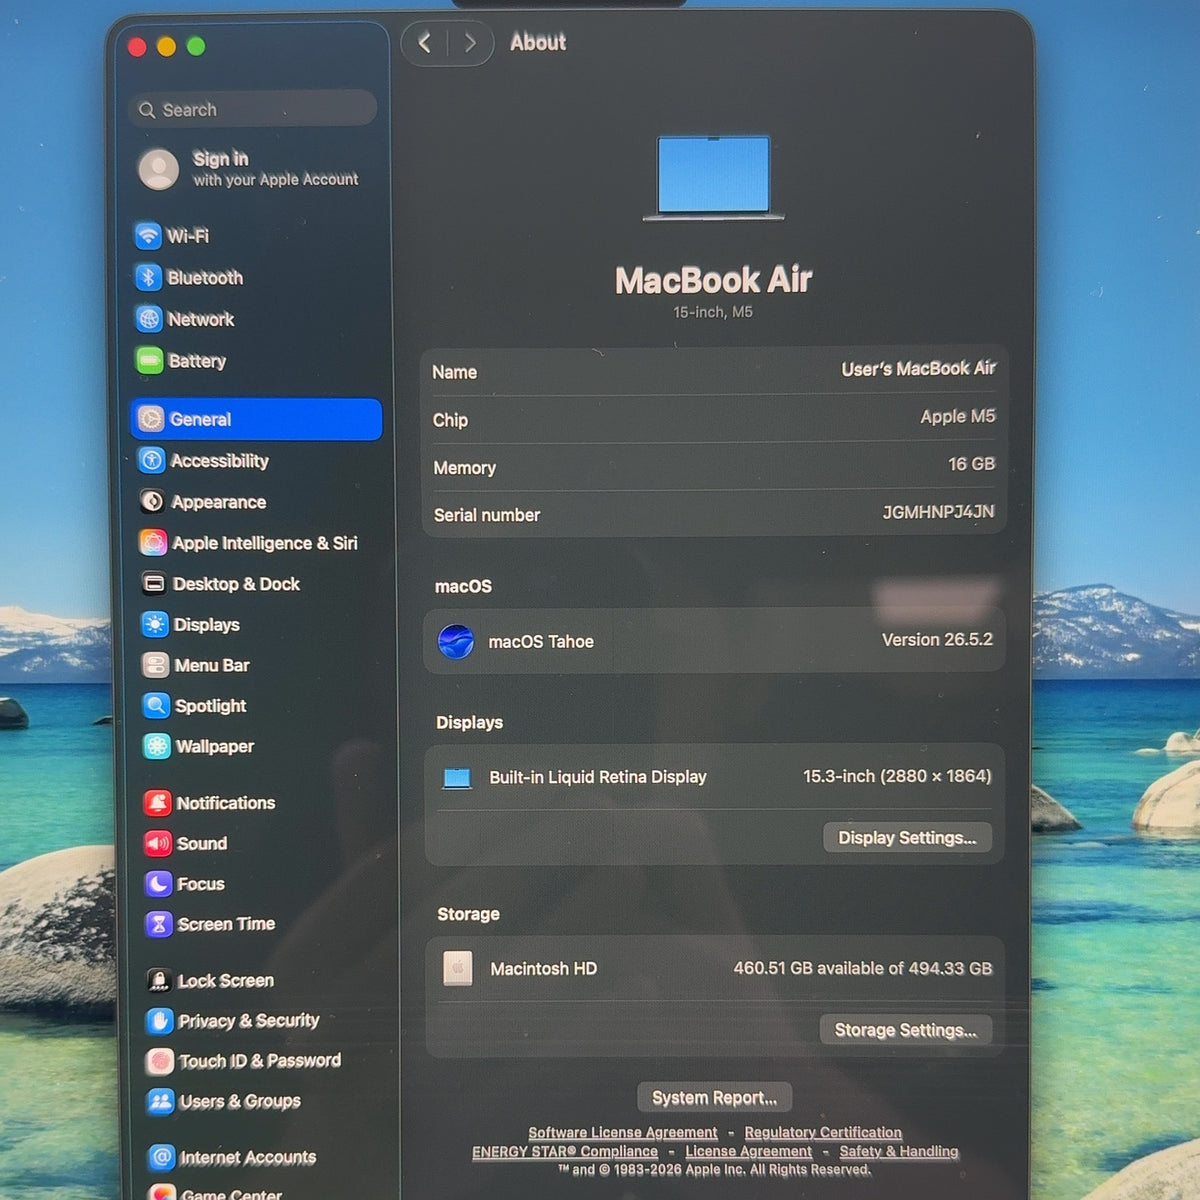The image size is (1200, 1200).
Task: Open Regulatory Certification link
Action: tap(823, 1132)
